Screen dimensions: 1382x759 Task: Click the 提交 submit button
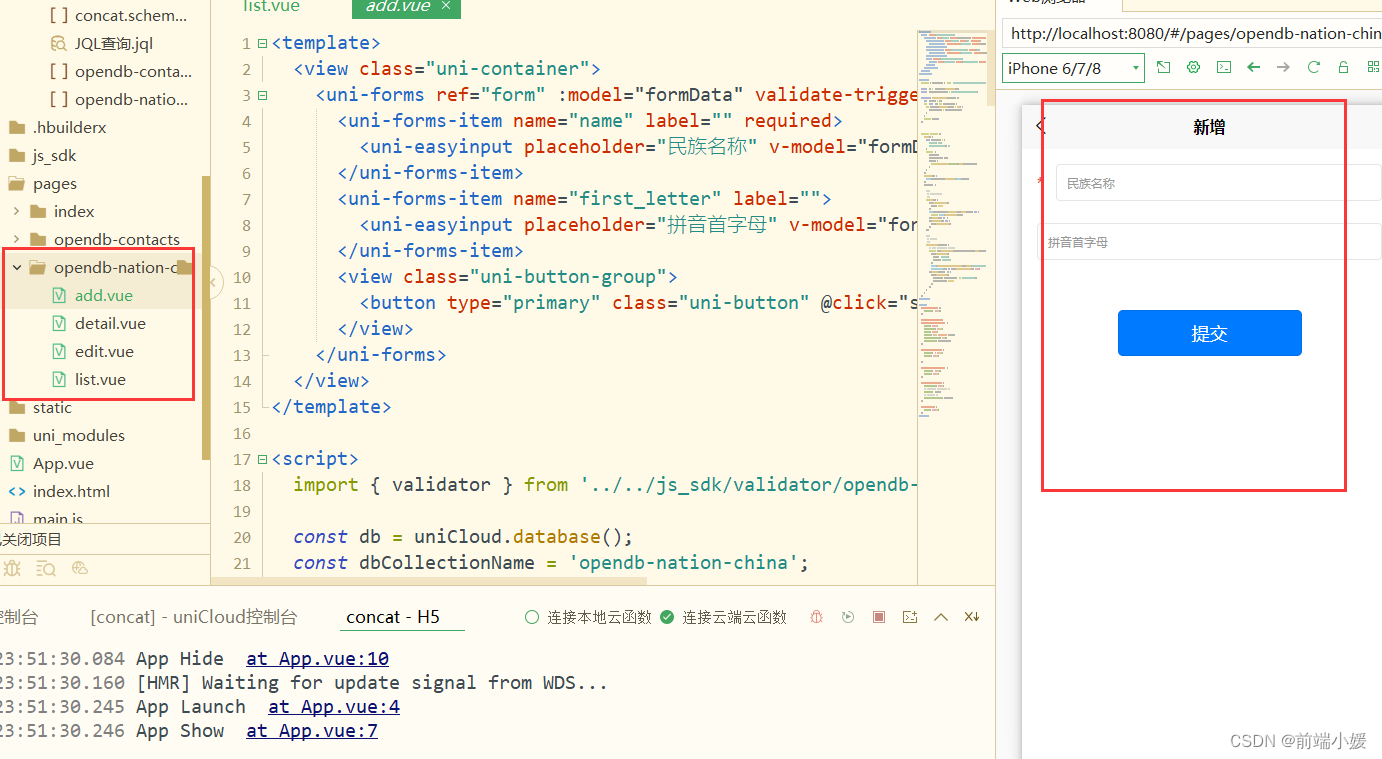tap(1209, 333)
